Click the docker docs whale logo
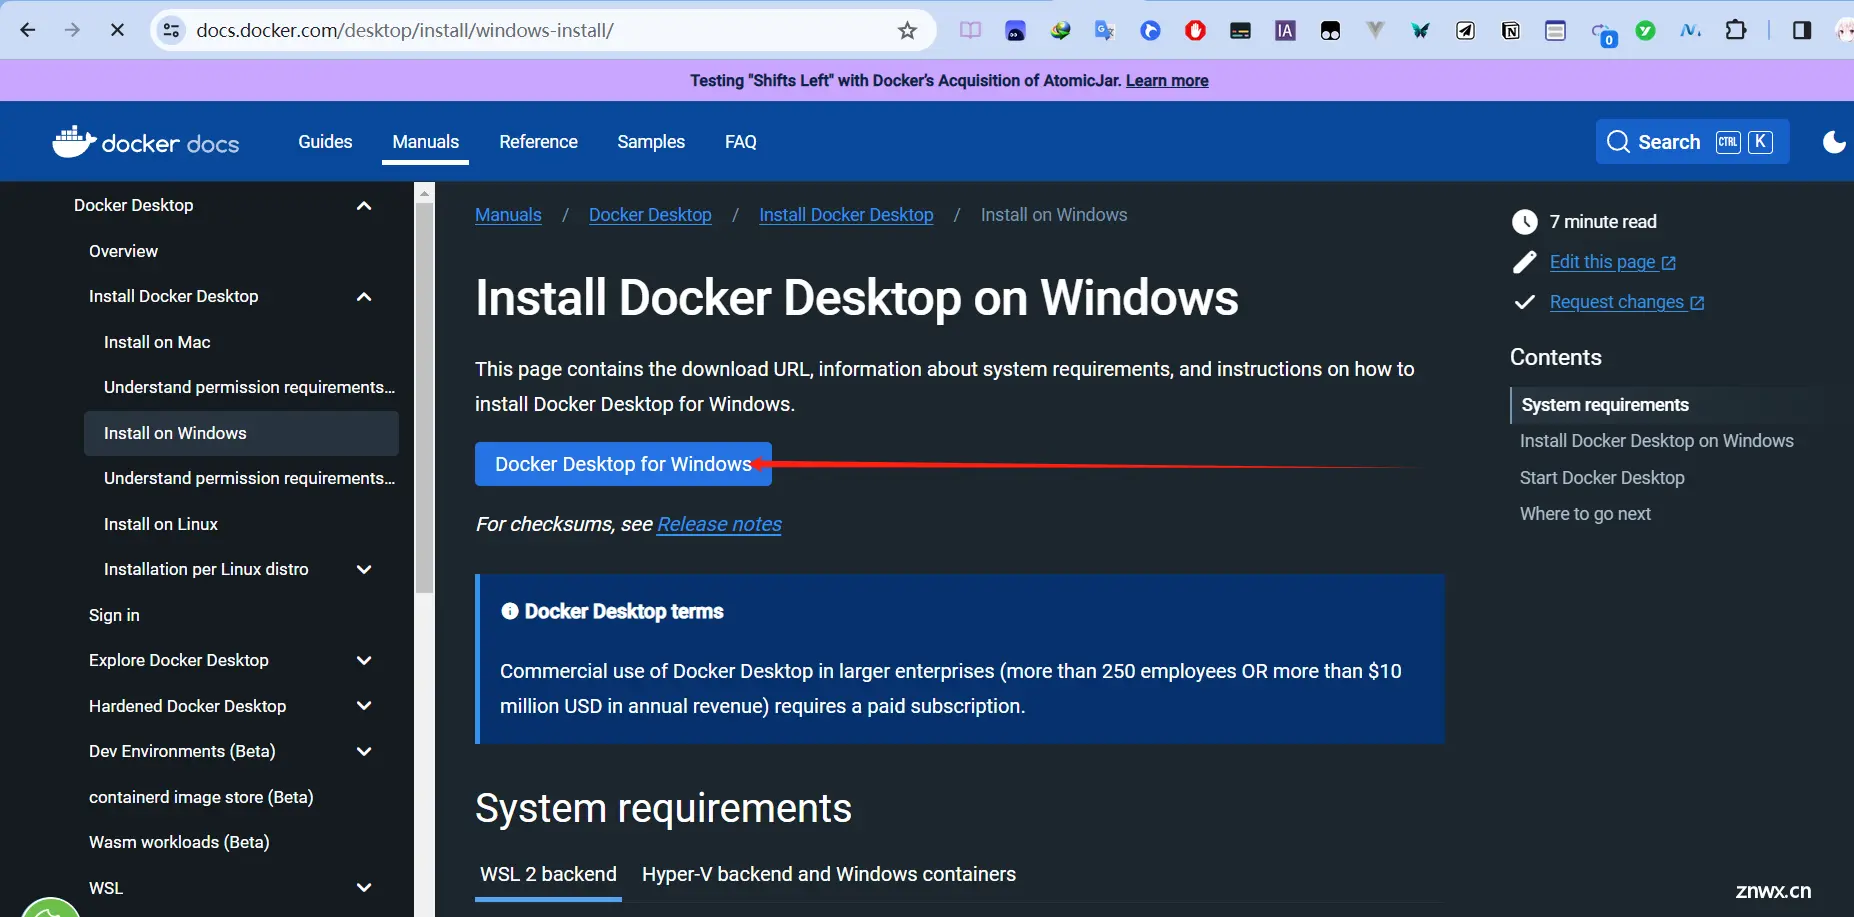Image resolution: width=1854 pixels, height=917 pixels. tap(146, 142)
